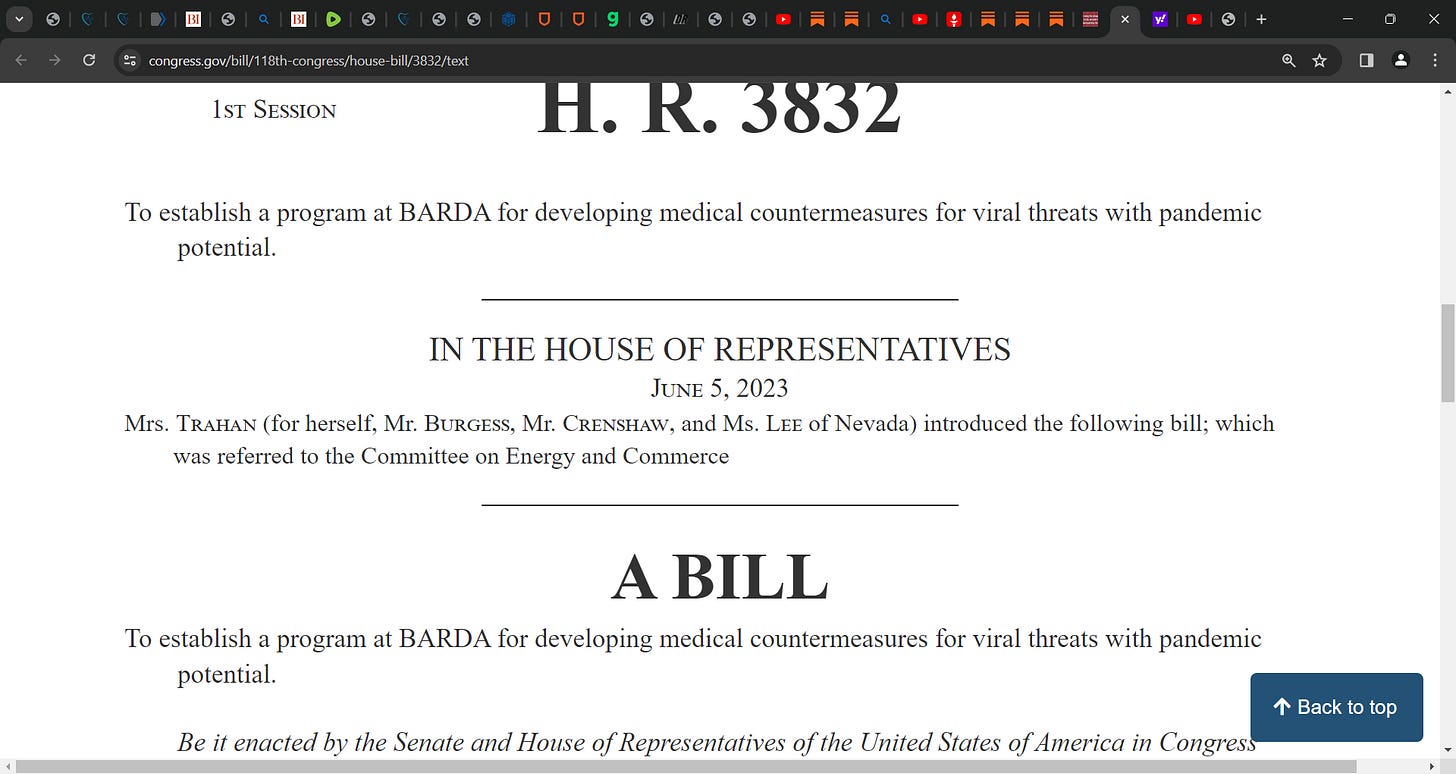Screen dimensions: 1456x774
Task: Open the profile avatar menu
Action: [1401, 60]
